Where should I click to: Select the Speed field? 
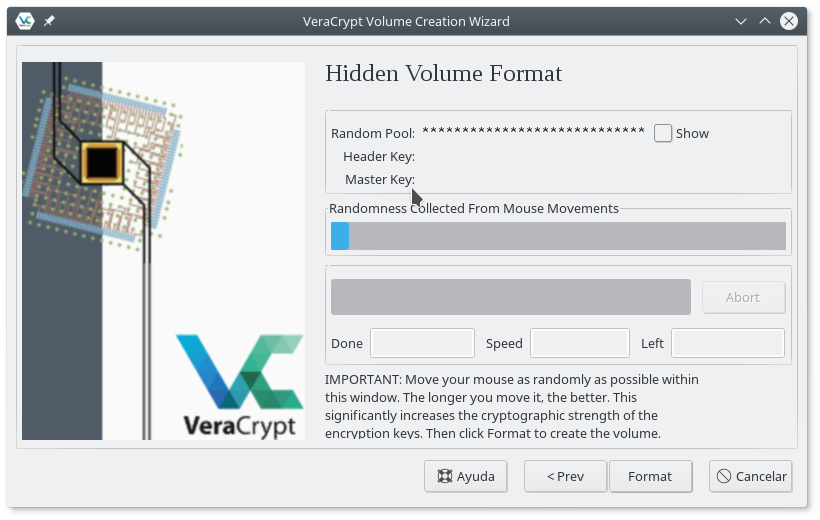point(580,343)
